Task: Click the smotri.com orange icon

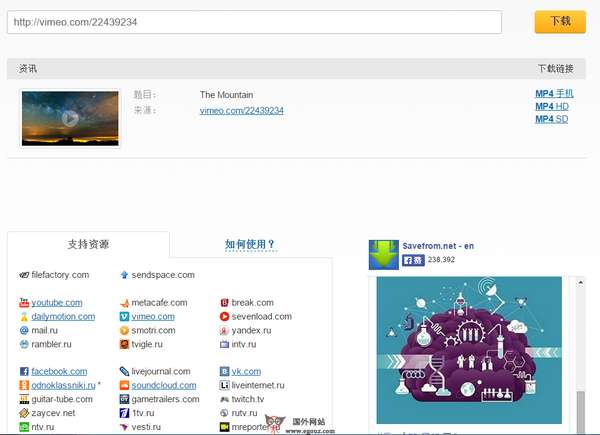Action: 124,331
